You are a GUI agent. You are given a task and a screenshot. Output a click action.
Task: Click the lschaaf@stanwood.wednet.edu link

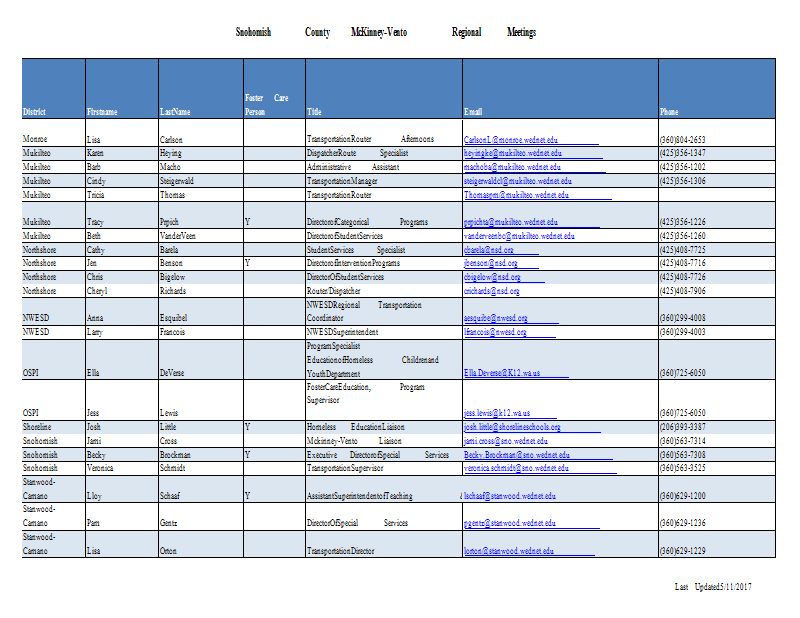pyautogui.click(x=510, y=496)
